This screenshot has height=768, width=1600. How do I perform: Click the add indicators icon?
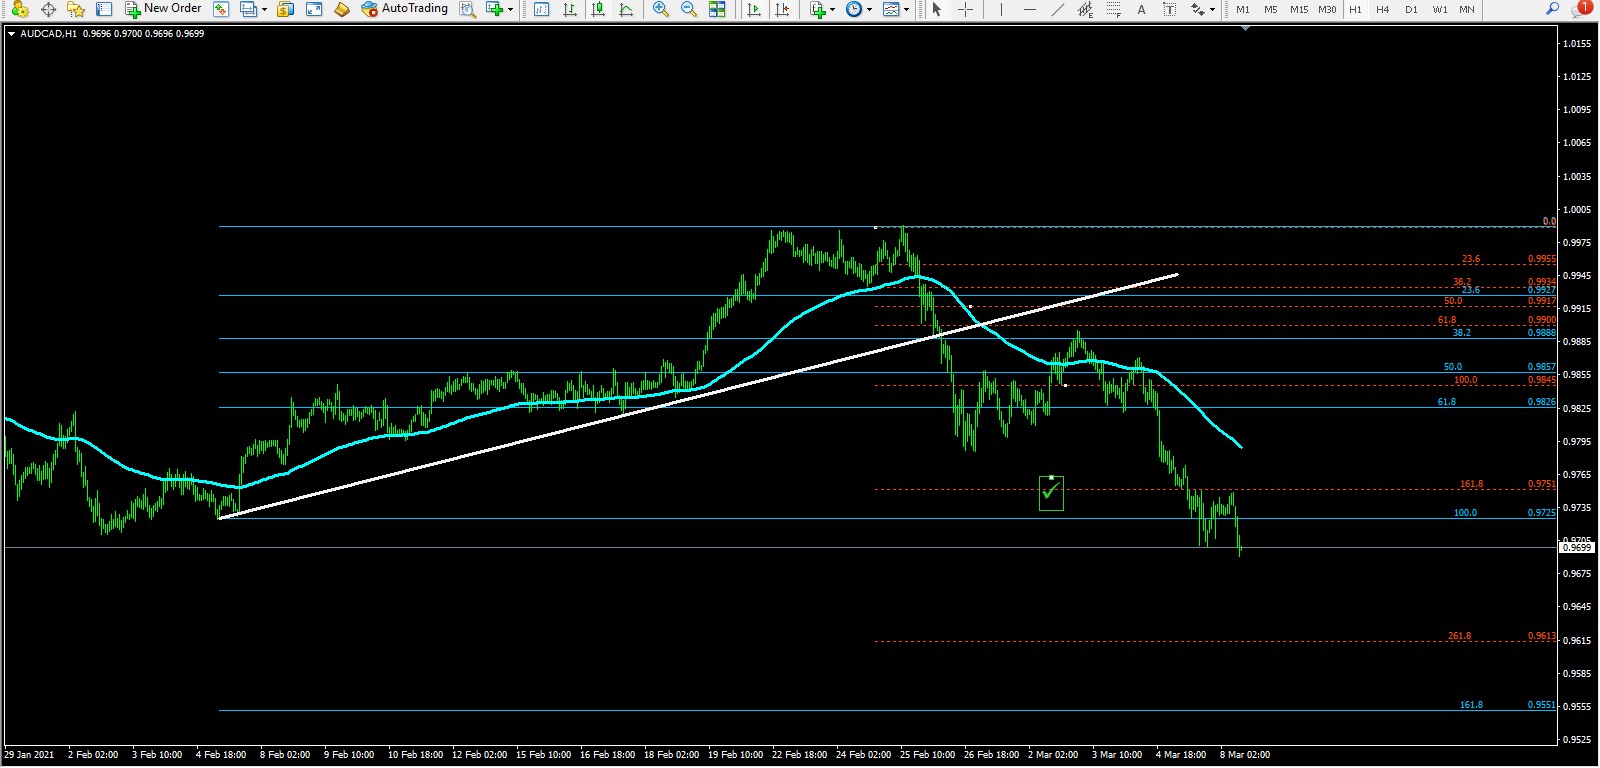click(x=818, y=9)
